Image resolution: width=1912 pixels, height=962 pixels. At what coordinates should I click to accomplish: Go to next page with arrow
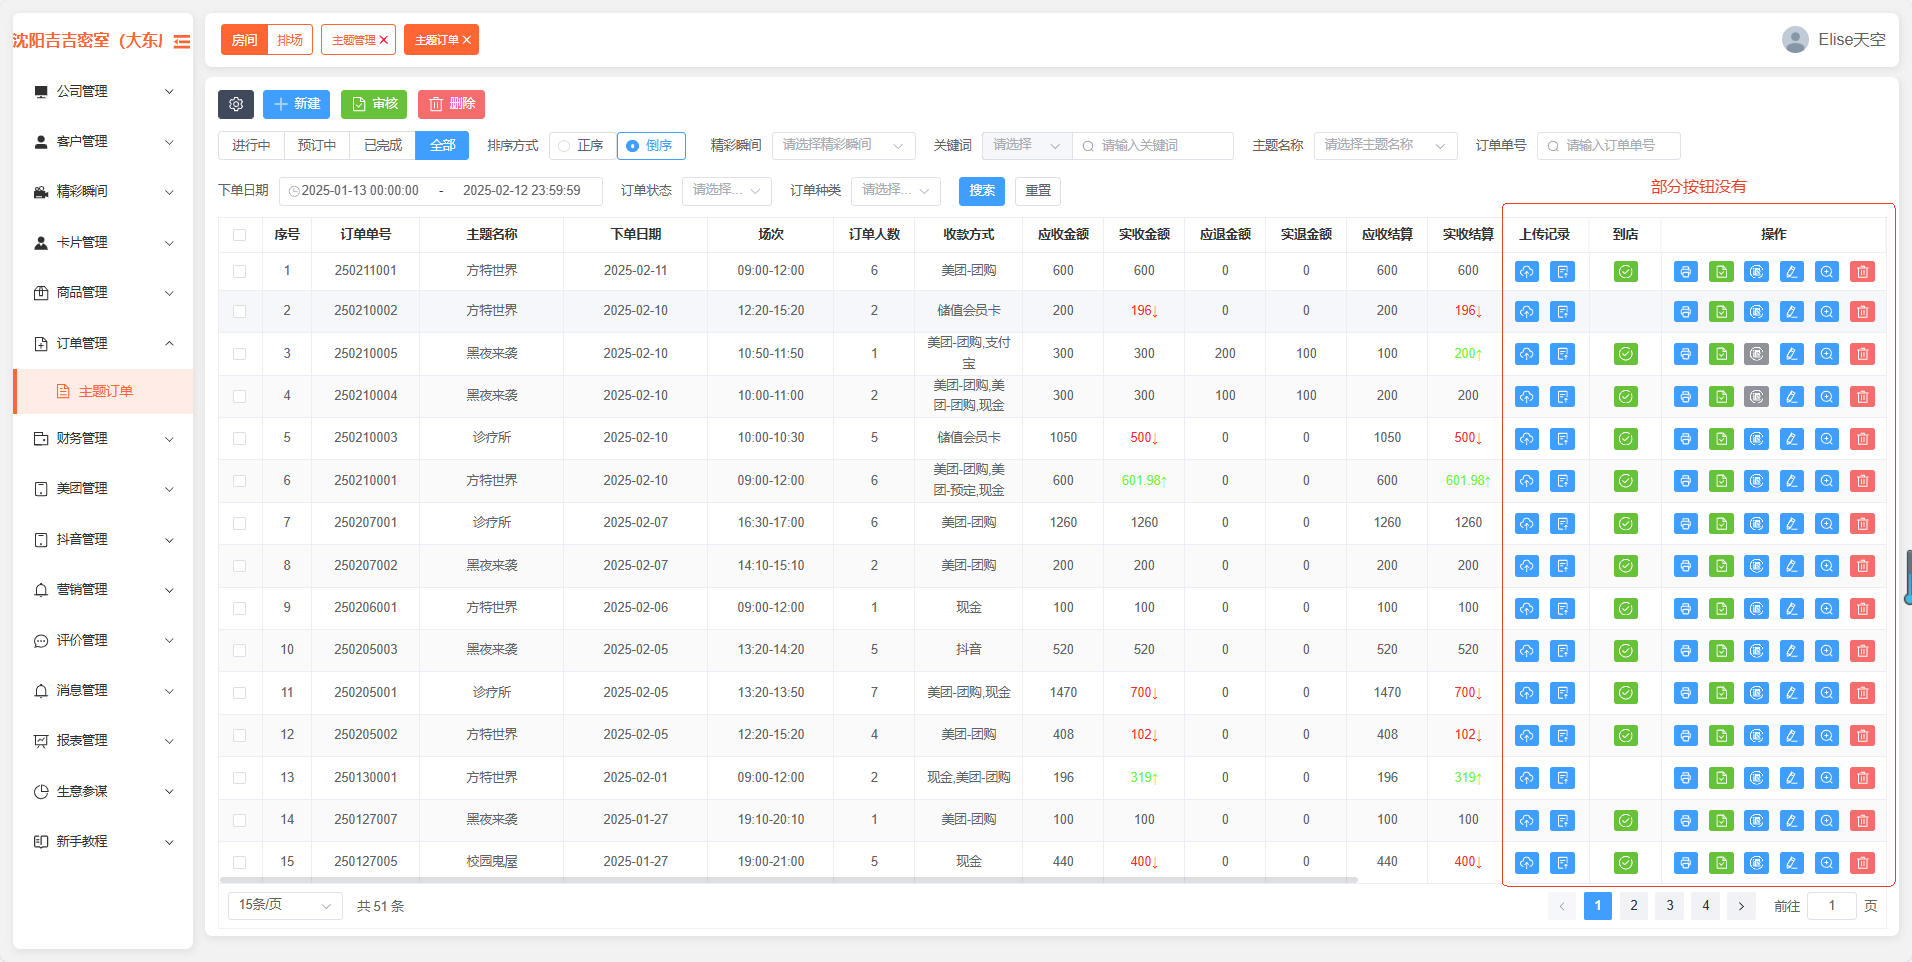1741,906
